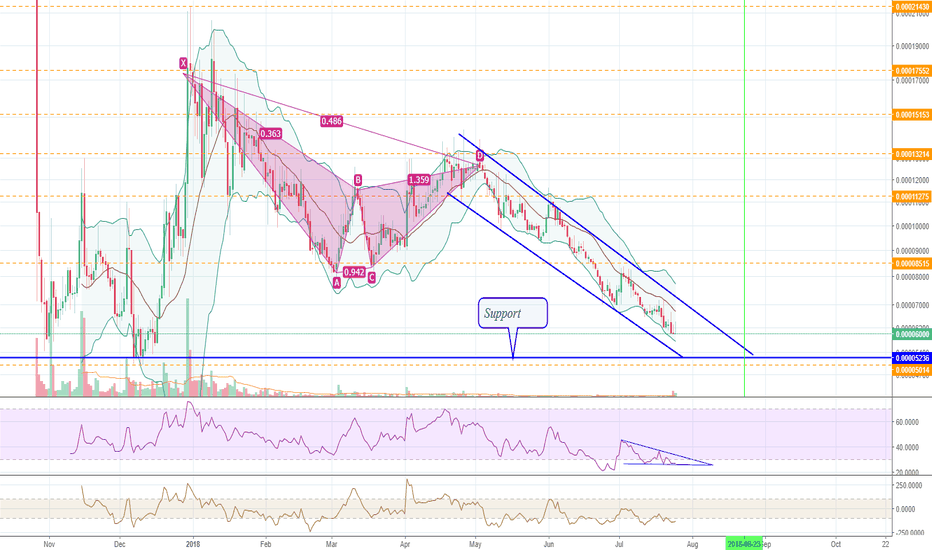
Task: Click the 0.00010000 price axis tick
Action: [912, 227]
